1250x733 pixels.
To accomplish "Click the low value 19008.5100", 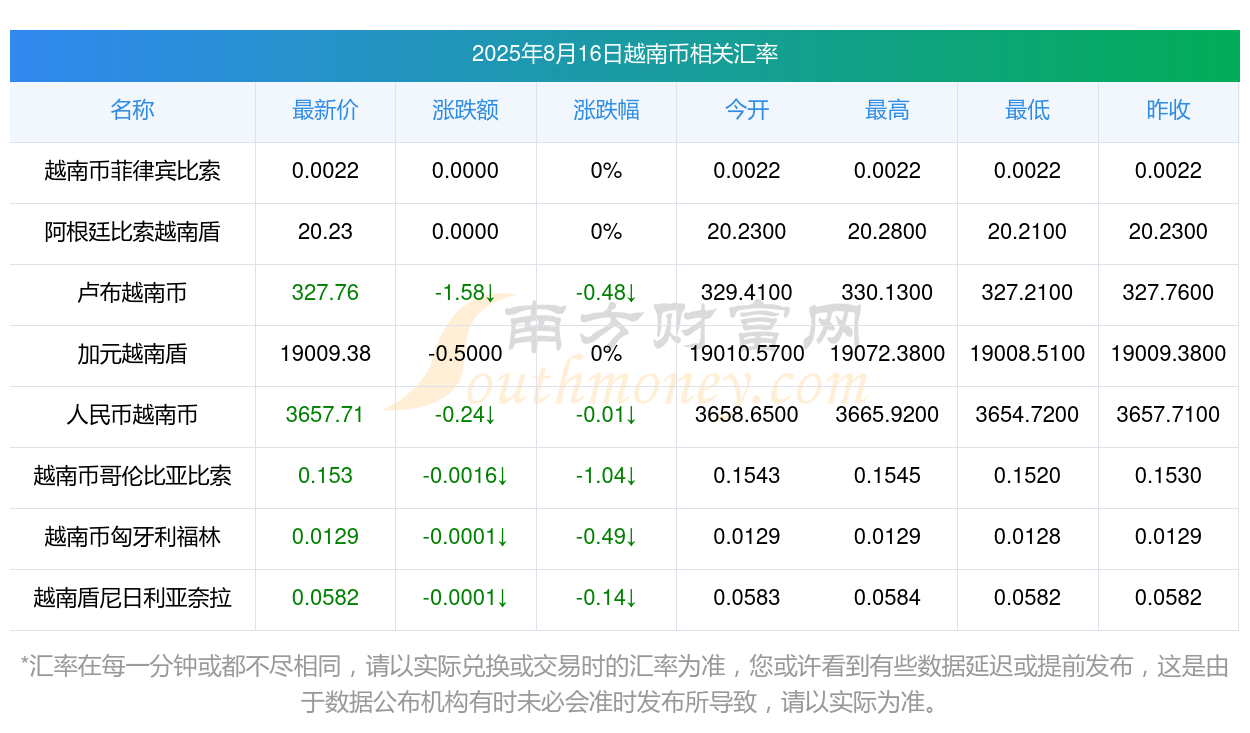I will [1027, 354].
